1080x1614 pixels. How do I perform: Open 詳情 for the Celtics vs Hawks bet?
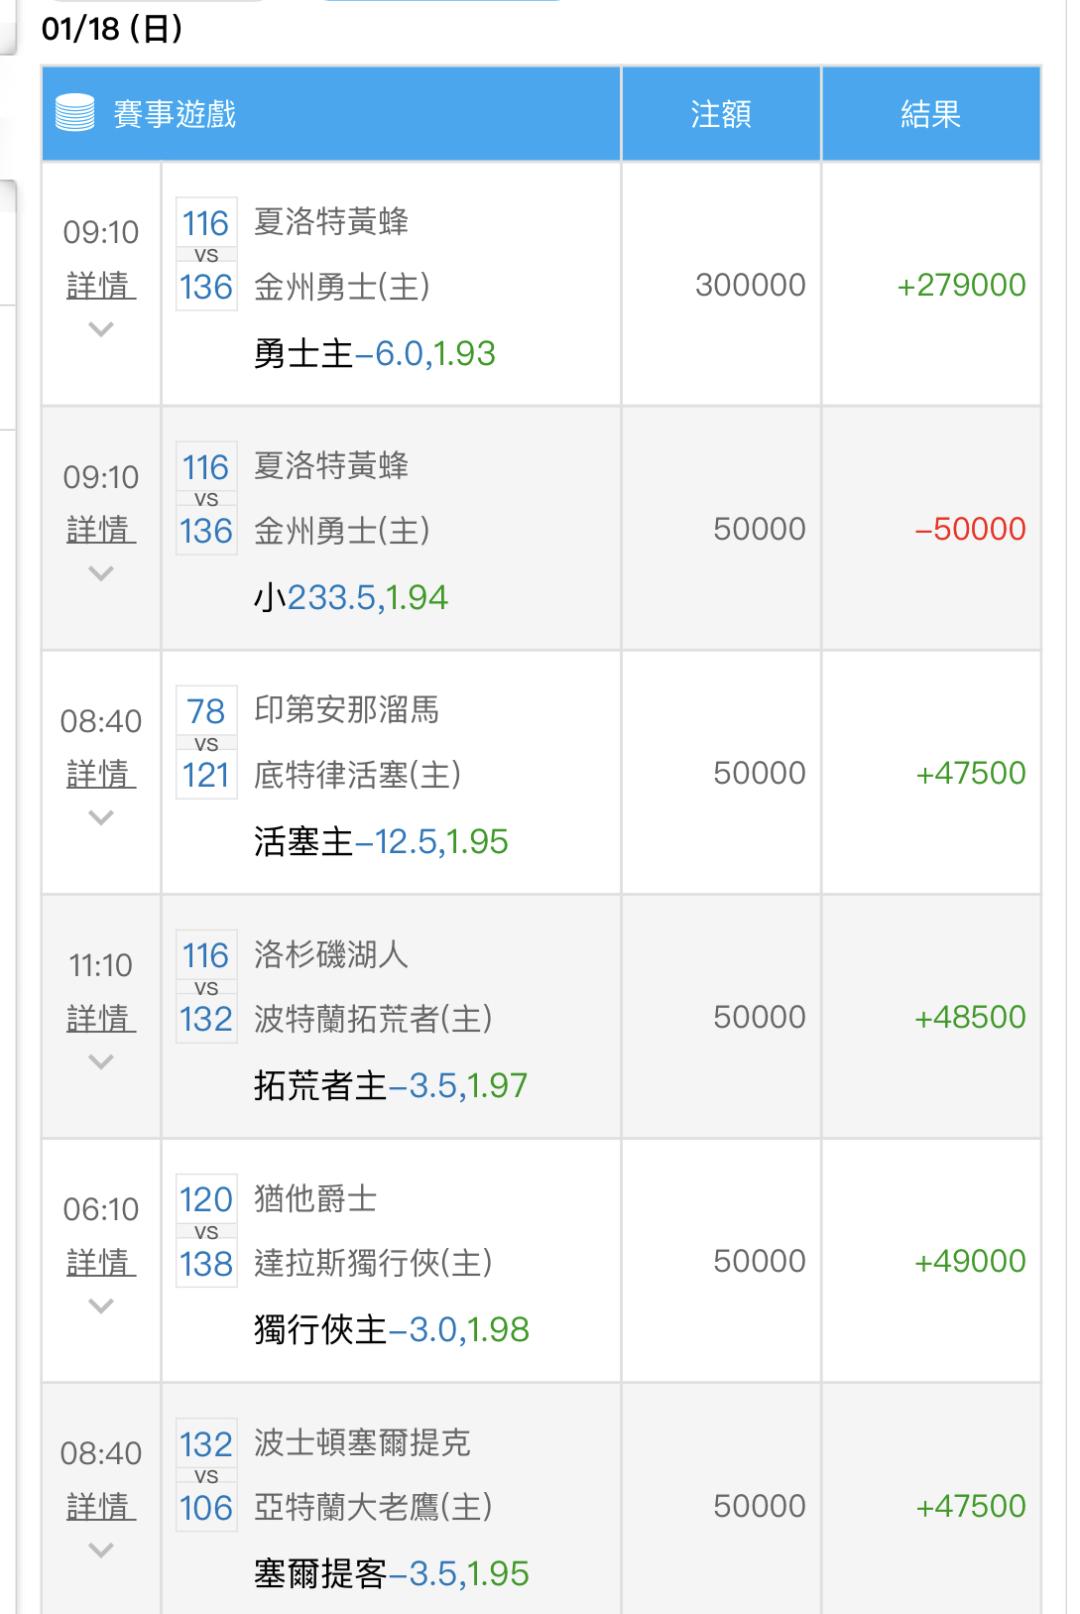101,1506
